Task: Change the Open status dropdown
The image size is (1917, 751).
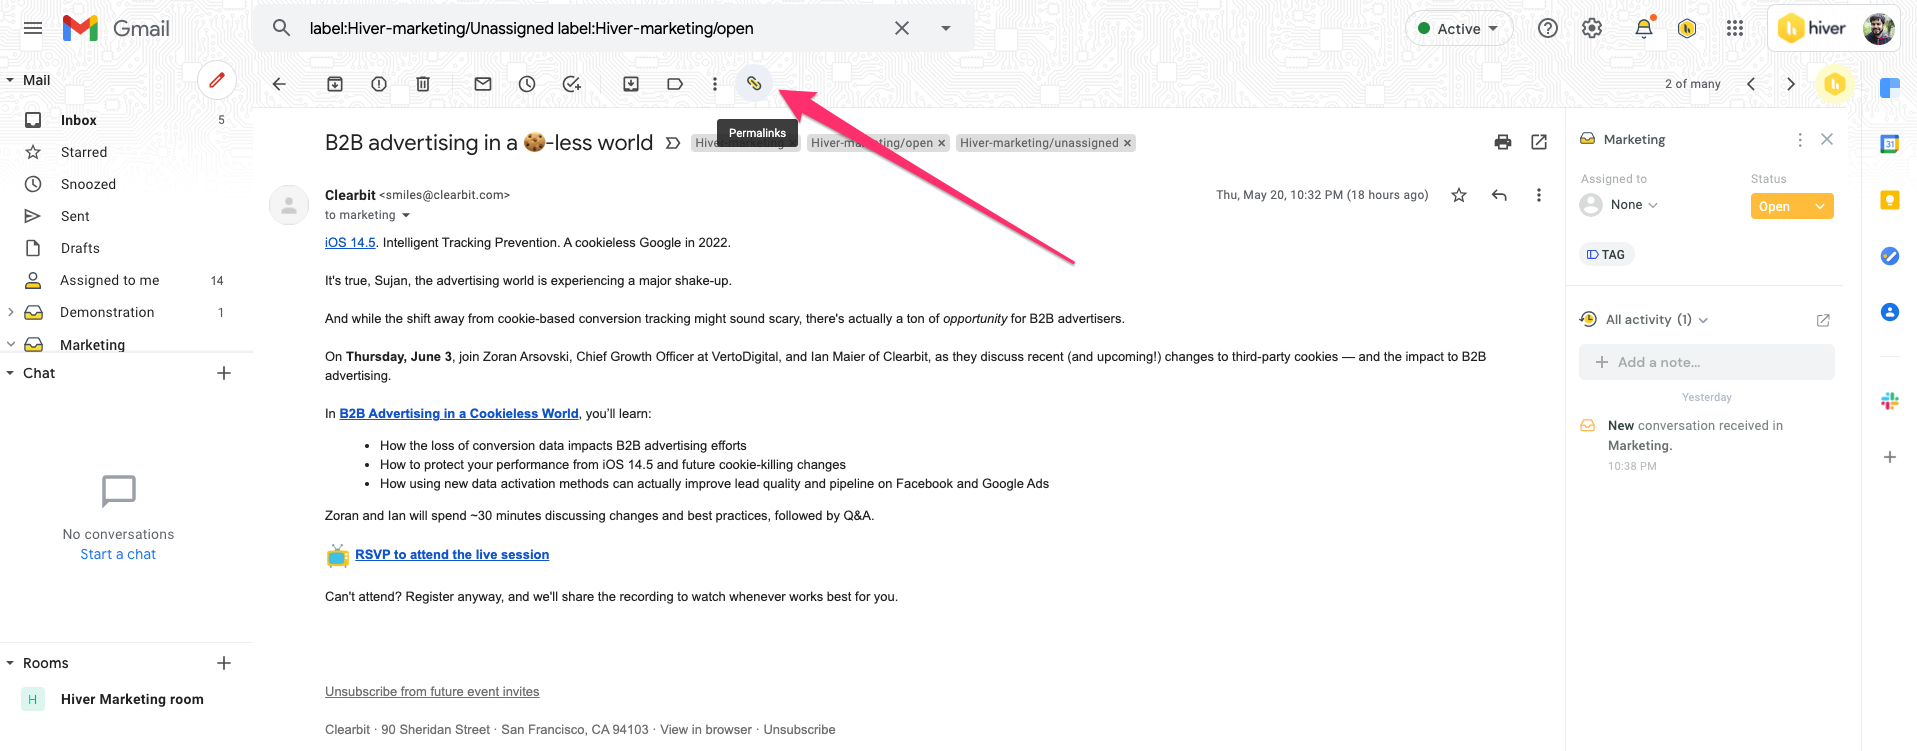Action: [x=1792, y=206]
